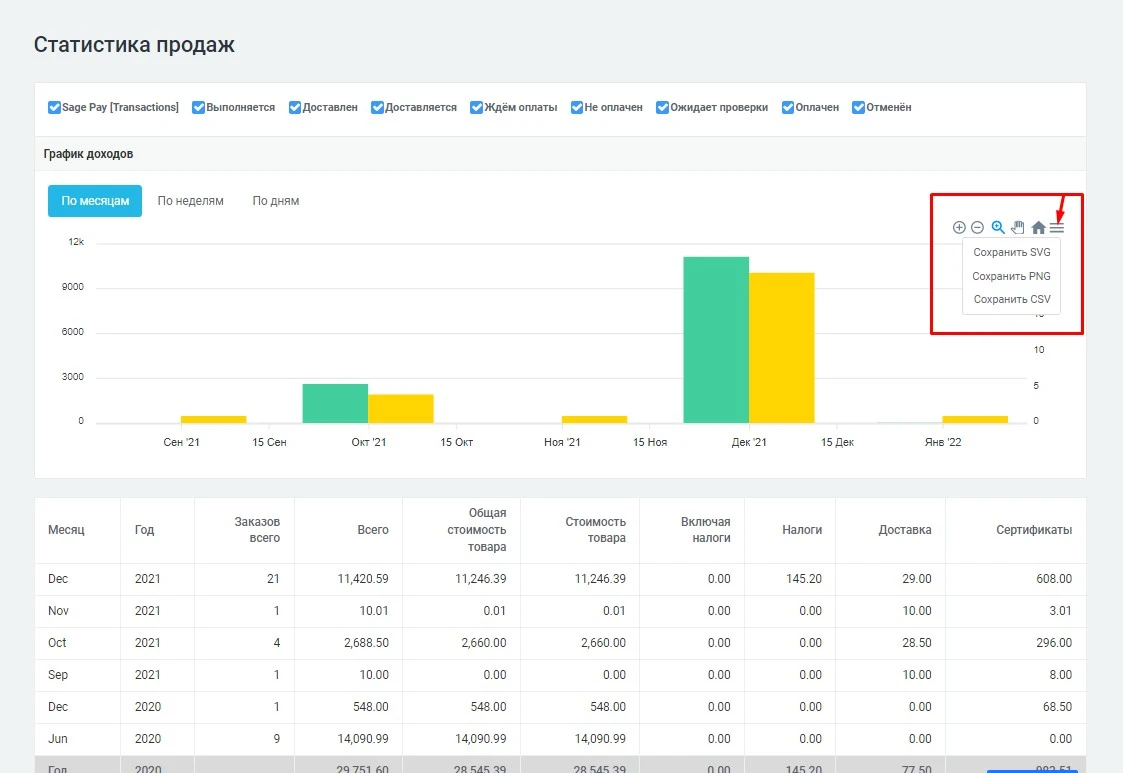This screenshot has width=1123, height=773.
Task: Disable the Отменён status filter
Action: pos(859,108)
